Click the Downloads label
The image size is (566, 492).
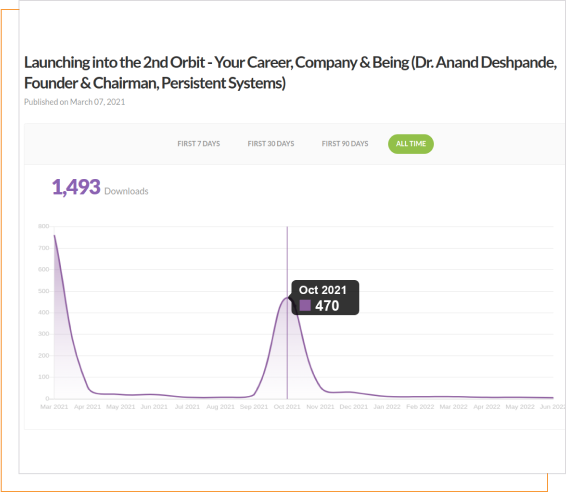click(x=126, y=191)
